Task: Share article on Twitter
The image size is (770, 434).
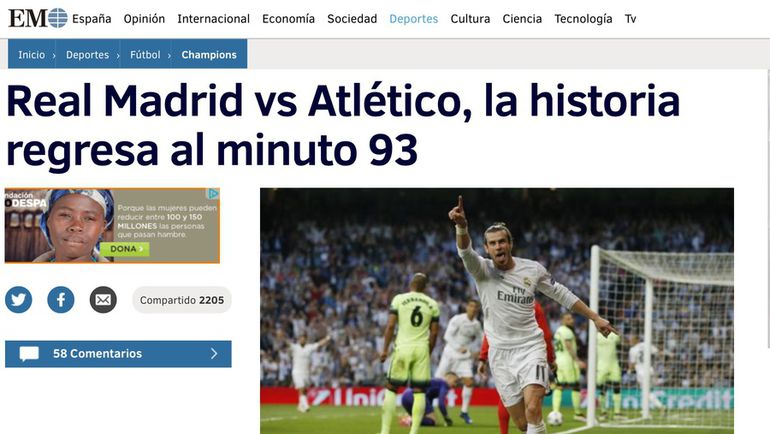Action: tap(19, 299)
